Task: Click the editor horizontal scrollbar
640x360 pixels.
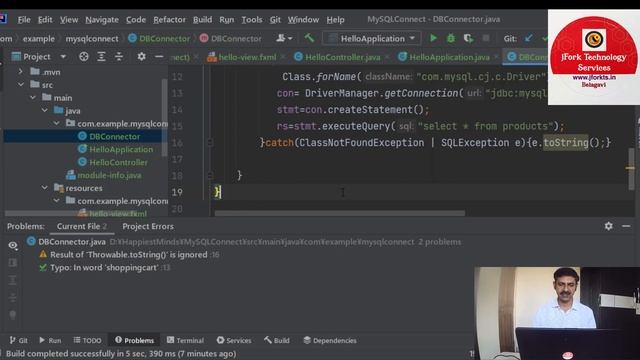Action: (x=340, y=213)
